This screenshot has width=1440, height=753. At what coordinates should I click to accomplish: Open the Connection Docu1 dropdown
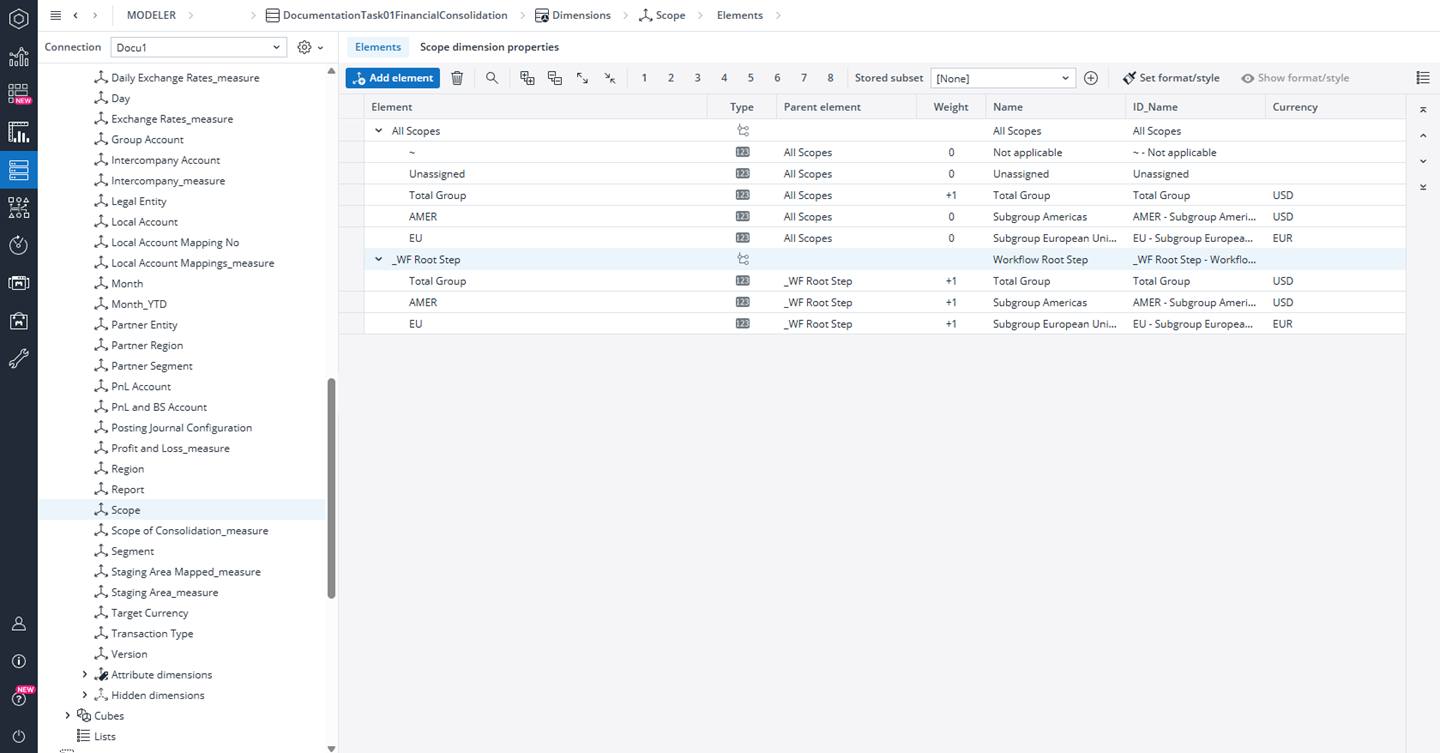coord(198,47)
